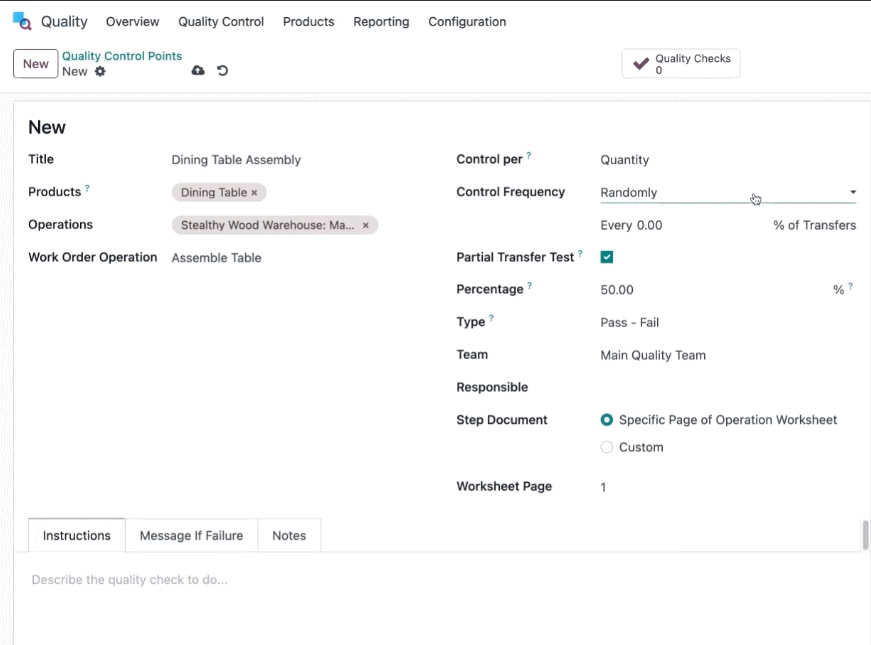Show help tooltip next to Products label

tap(87, 188)
